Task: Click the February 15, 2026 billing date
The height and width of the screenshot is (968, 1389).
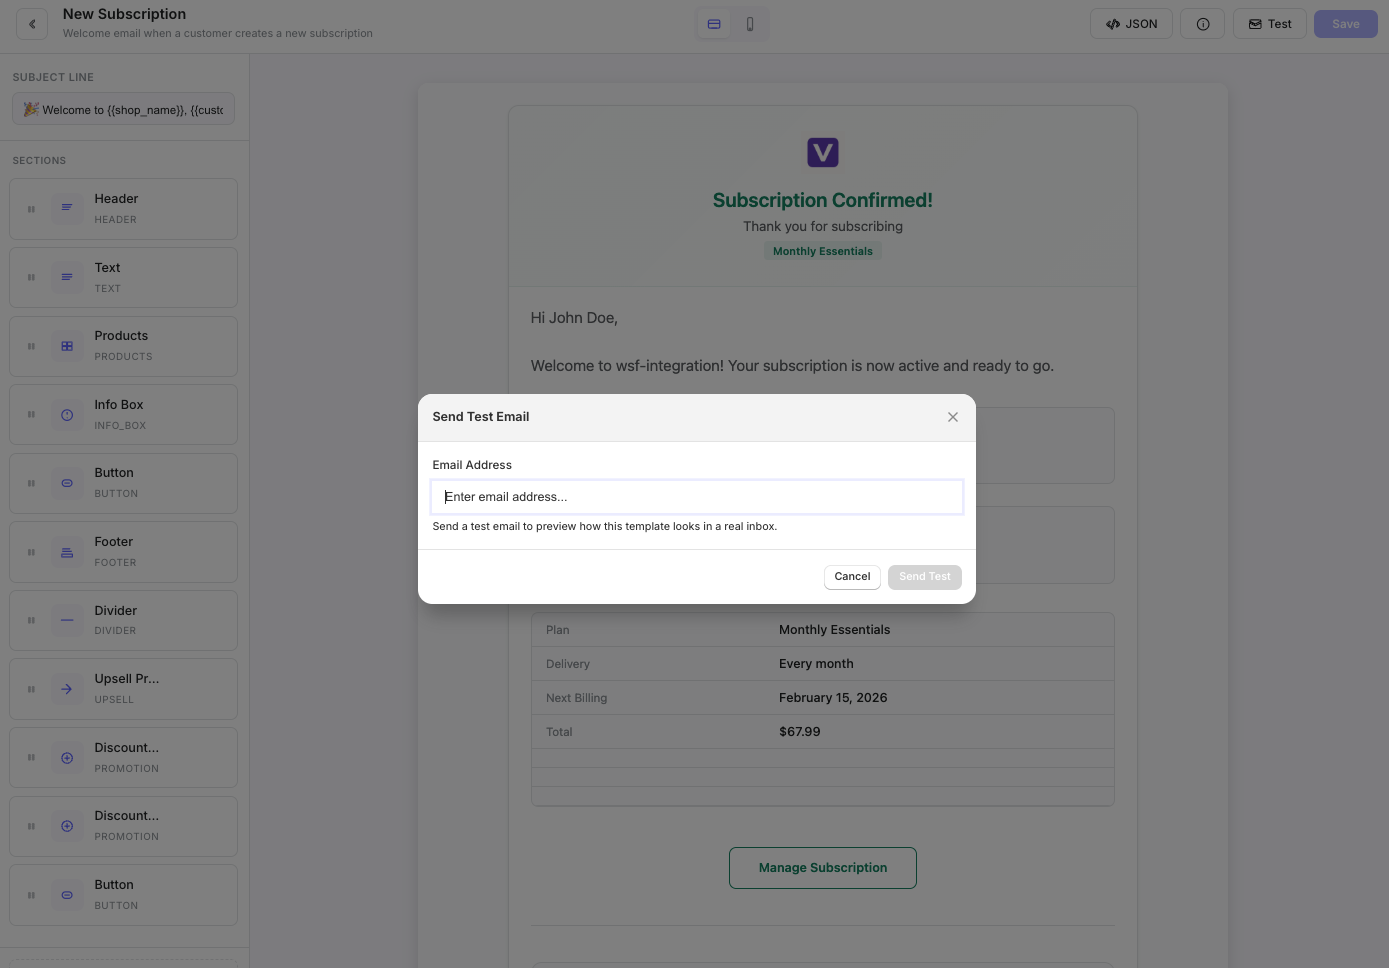Action: [x=833, y=698]
